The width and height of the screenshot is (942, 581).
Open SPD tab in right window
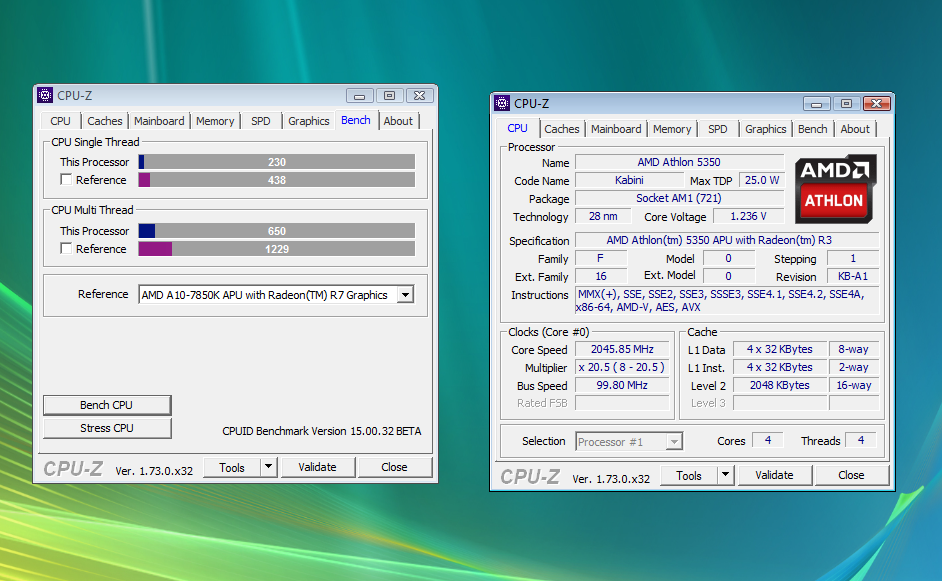(x=718, y=129)
